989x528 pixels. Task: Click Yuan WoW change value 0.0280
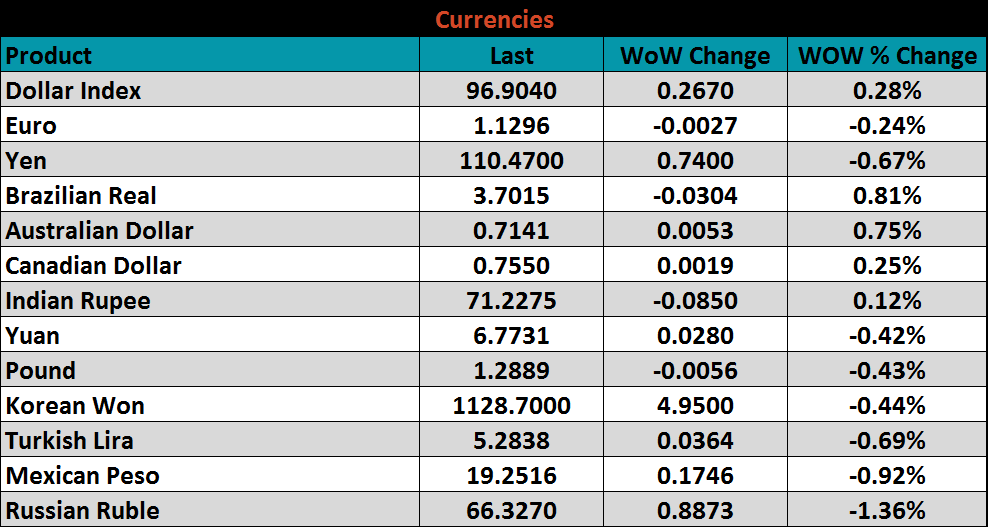coord(695,336)
